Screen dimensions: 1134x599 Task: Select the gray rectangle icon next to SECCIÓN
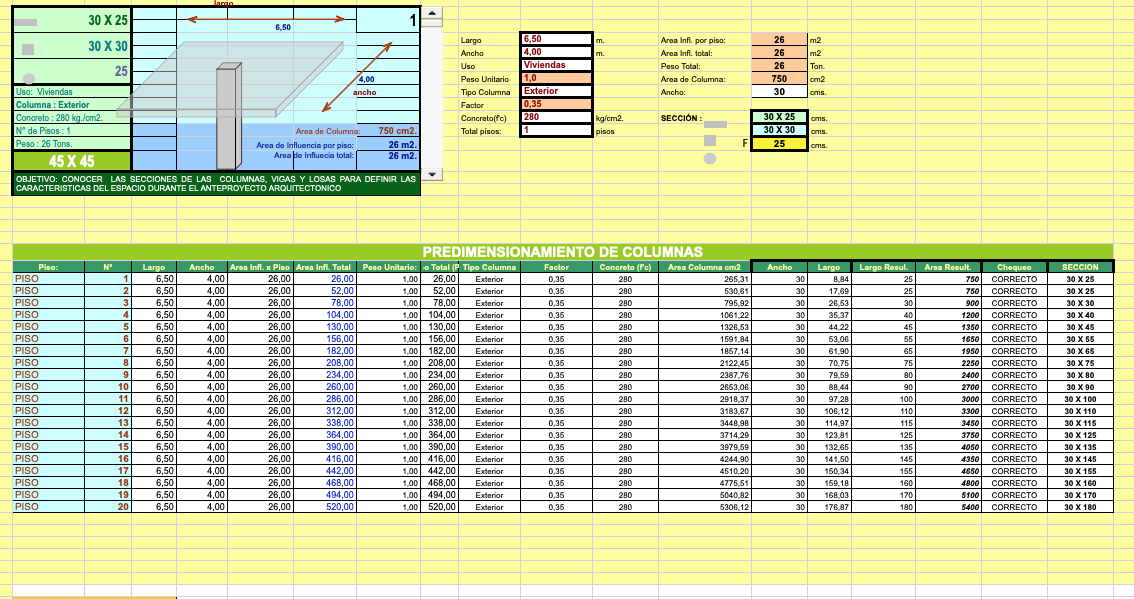[716, 125]
